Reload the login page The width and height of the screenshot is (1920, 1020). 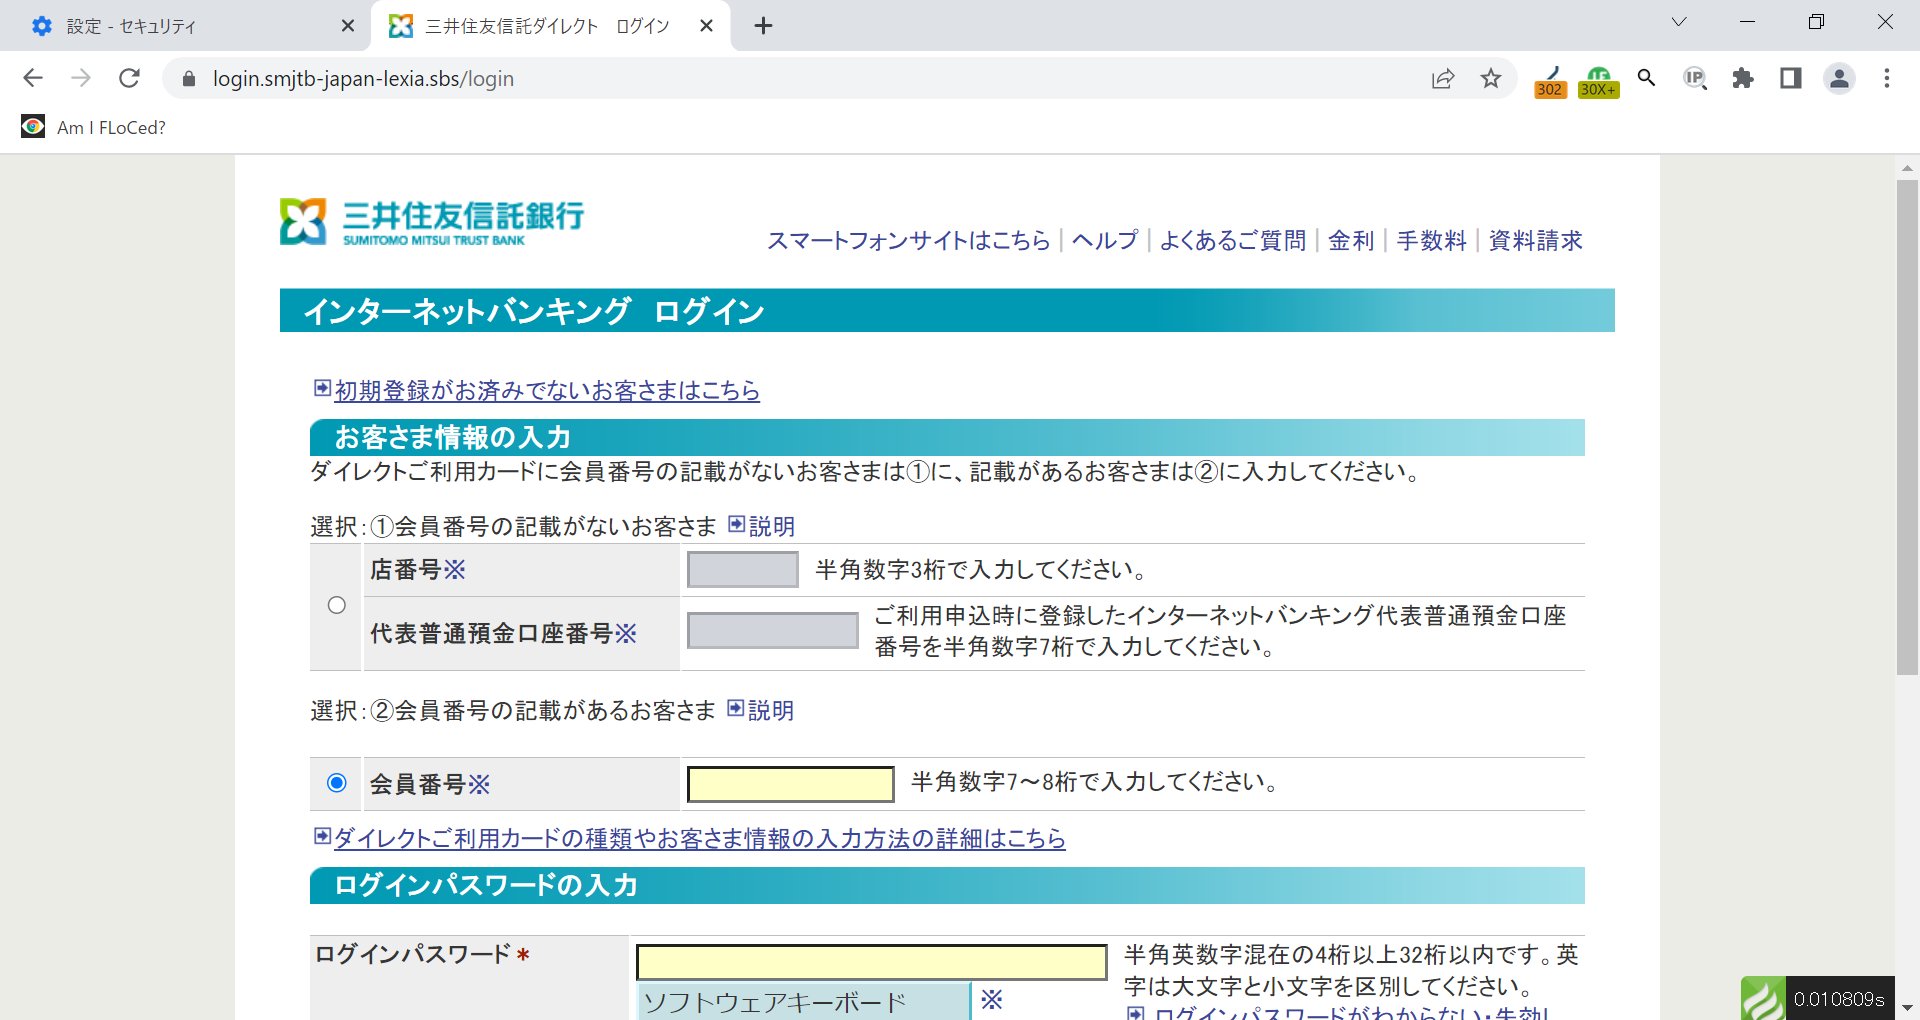(129, 78)
